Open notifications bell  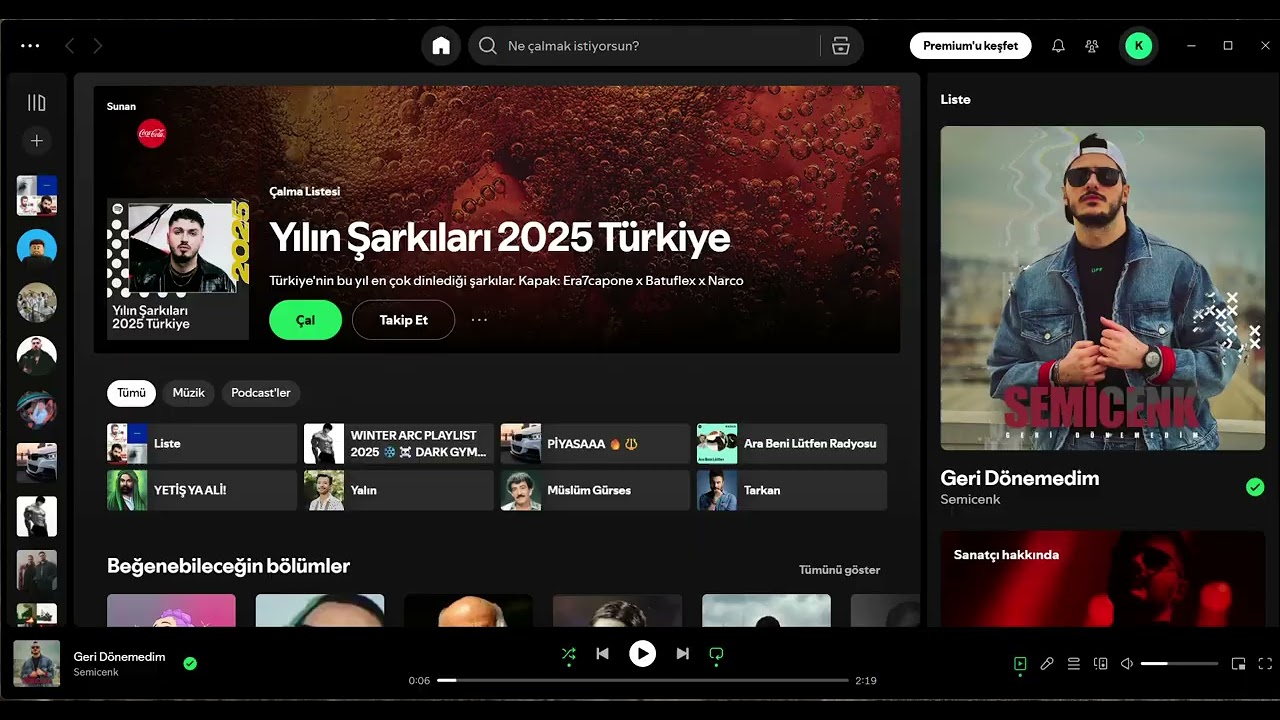pyautogui.click(x=1058, y=46)
